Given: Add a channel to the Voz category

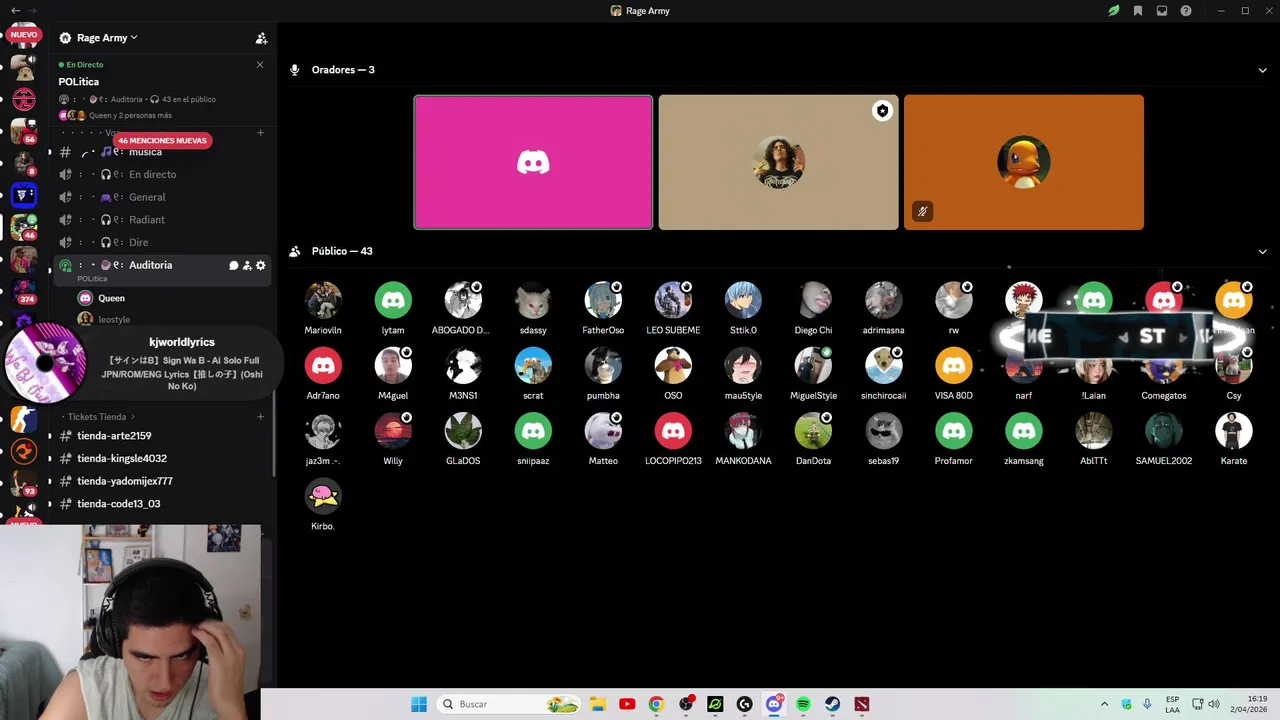Looking at the screenshot, I should (x=261, y=132).
